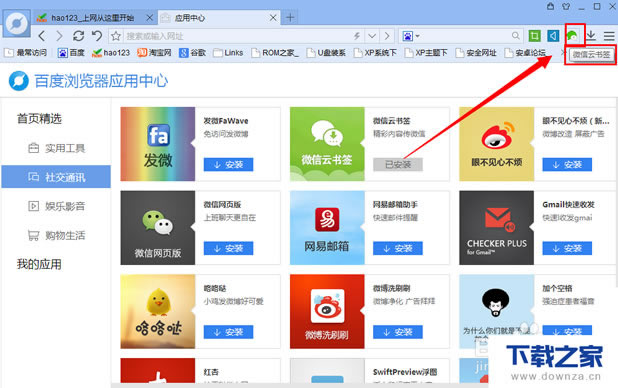Viewport: 618px width, 388px height.
Task: Click the skin shirt icon in title bar
Action: (x=566, y=6)
